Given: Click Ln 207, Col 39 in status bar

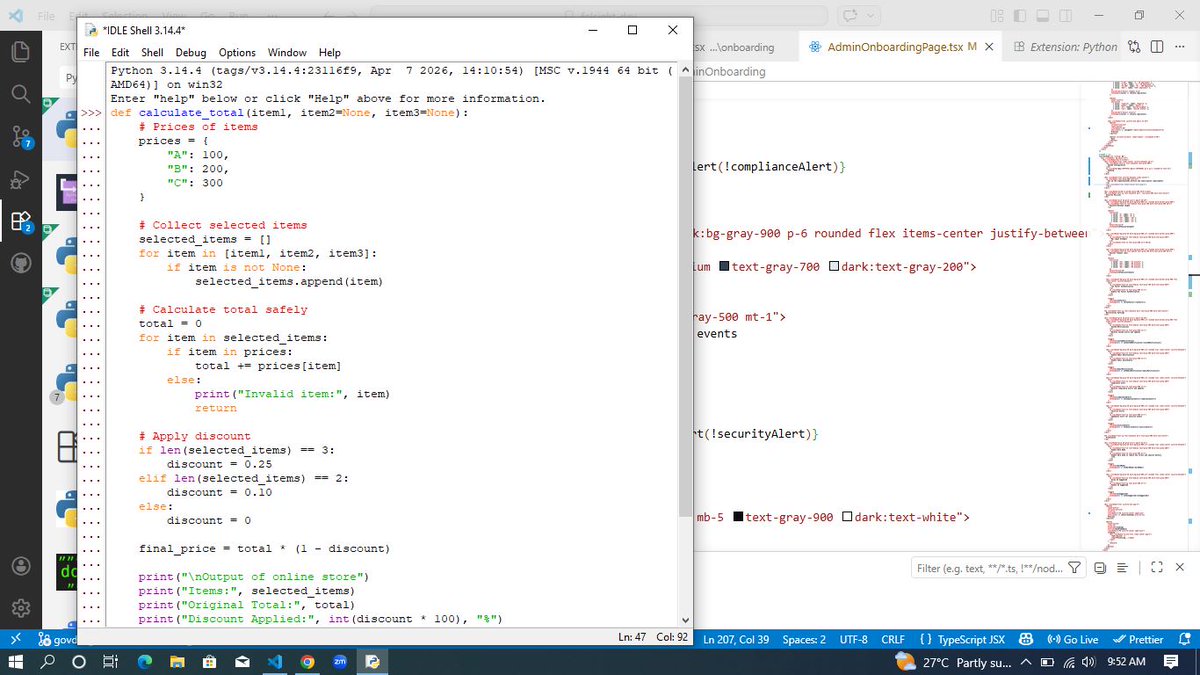Looking at the screenshot, I should tap(736, 639).
